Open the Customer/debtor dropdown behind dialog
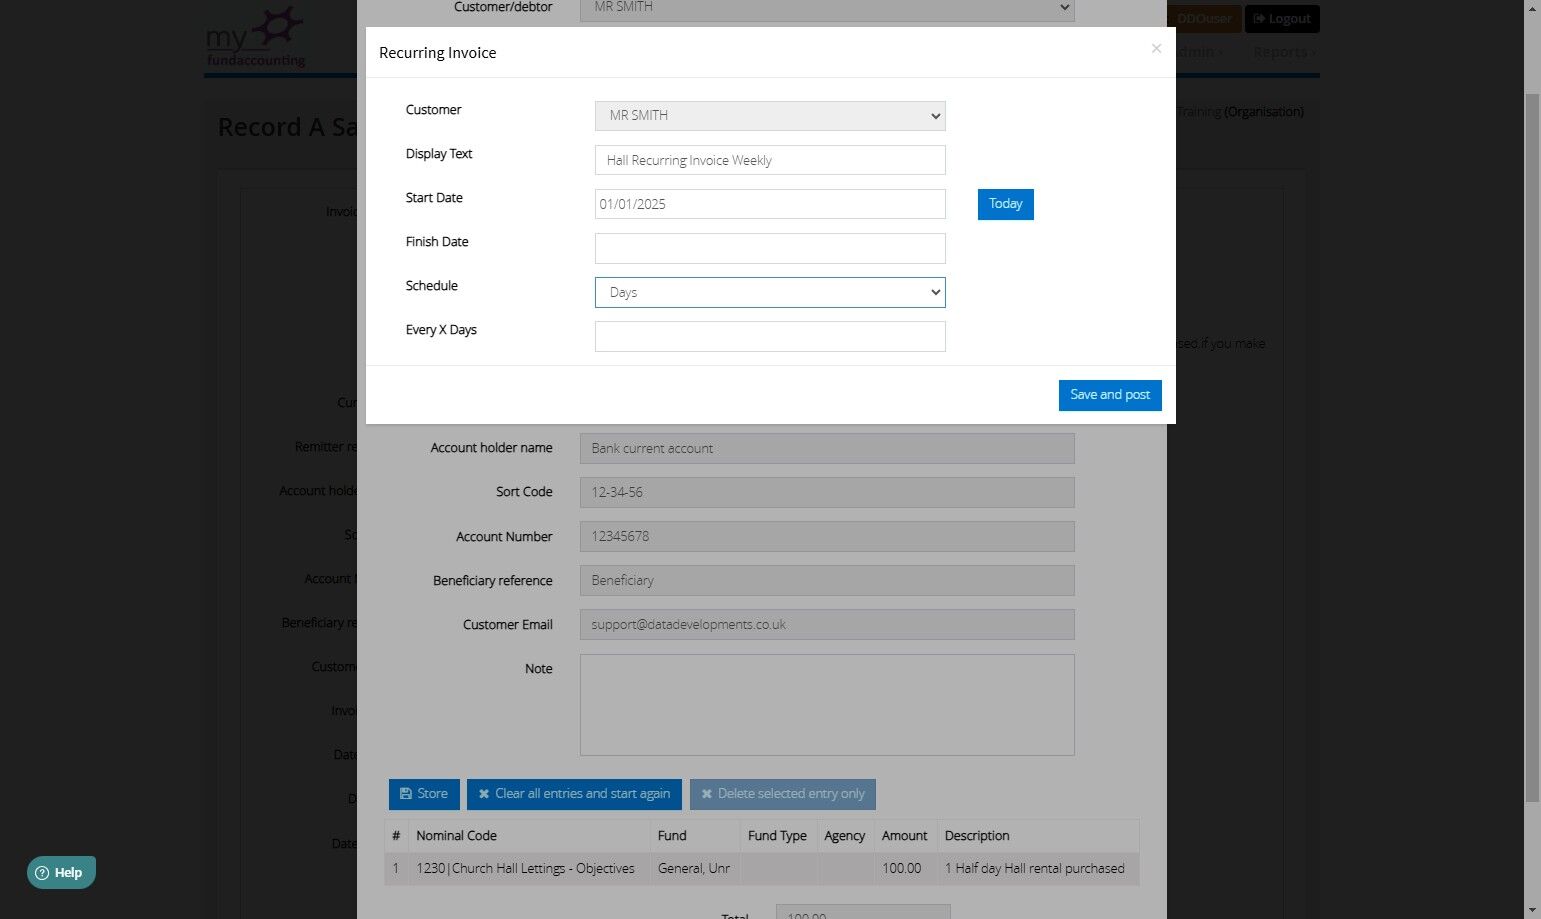Viewport: 1541px width, 919px height. coord(827,8)
